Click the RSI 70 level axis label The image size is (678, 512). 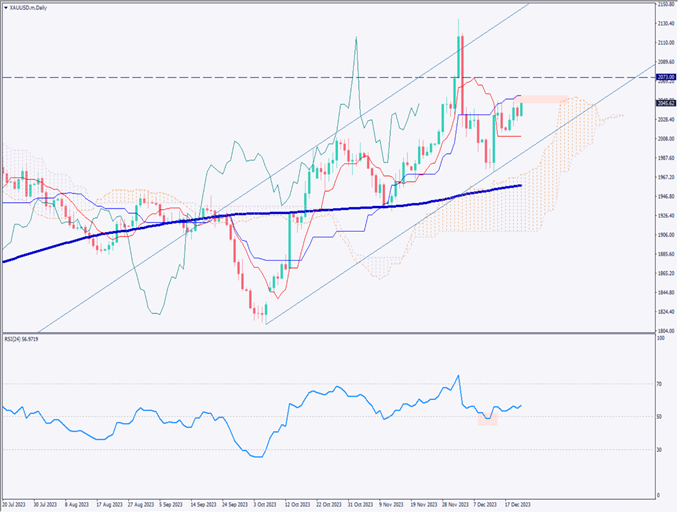659,384
